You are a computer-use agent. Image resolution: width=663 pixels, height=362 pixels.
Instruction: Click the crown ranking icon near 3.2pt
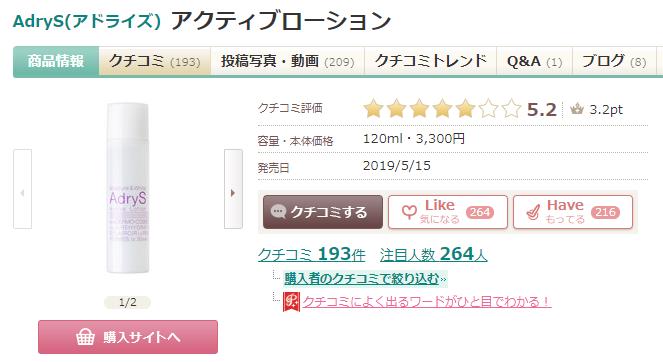point(576,110)
